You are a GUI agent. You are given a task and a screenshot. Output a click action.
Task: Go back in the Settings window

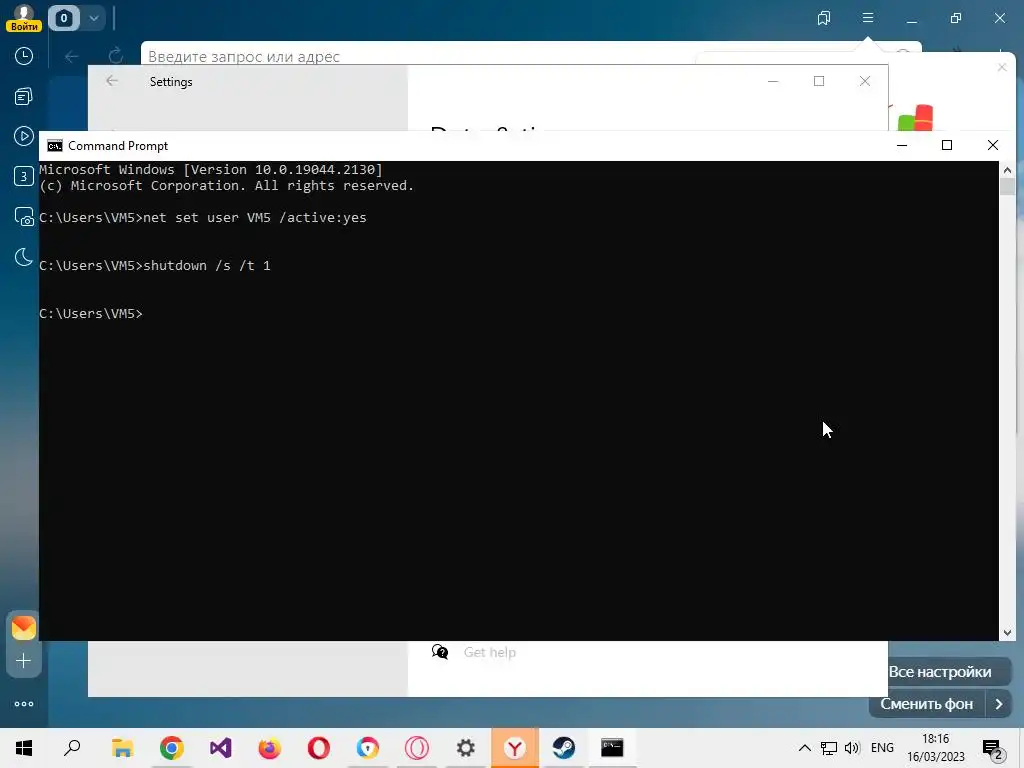click(x=112, y=80)
